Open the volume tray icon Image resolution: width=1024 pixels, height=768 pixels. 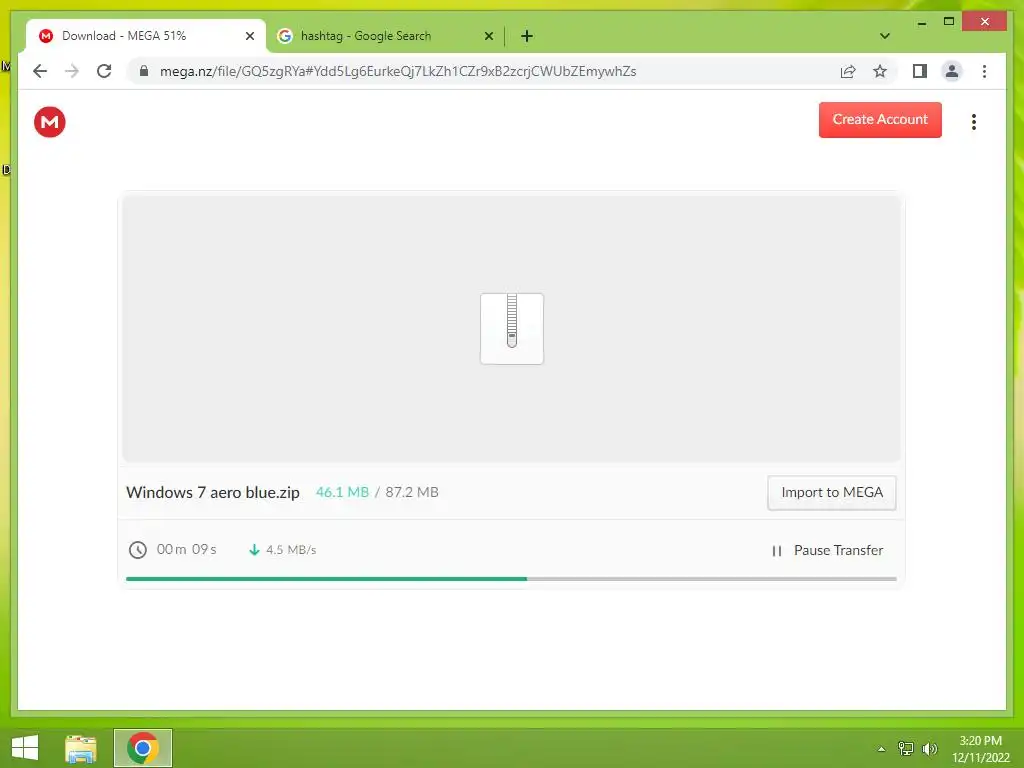[x=929, y=749]
